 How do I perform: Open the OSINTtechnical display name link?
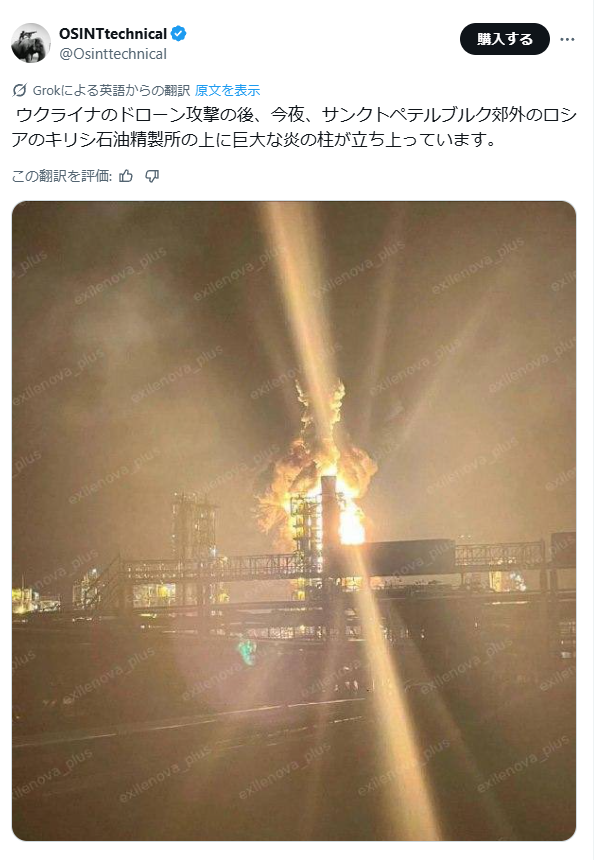(x=113, y=33)
